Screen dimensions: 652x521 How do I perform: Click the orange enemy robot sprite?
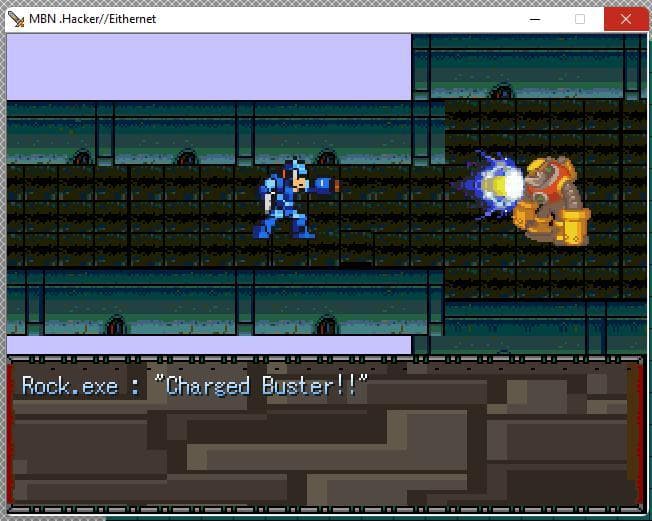551,201
